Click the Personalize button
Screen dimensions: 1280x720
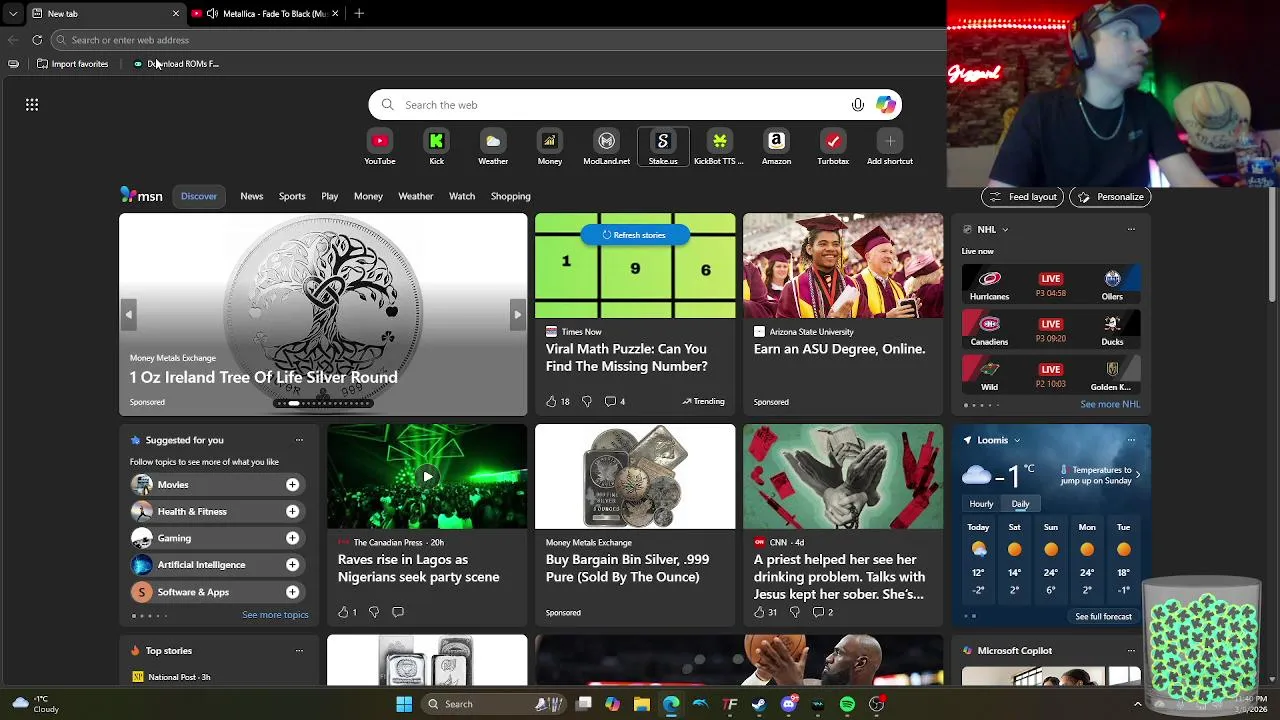tap(1110, 197)
